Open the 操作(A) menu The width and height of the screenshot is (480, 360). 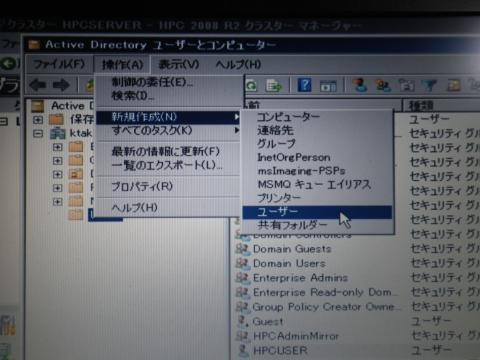(122, 64)
